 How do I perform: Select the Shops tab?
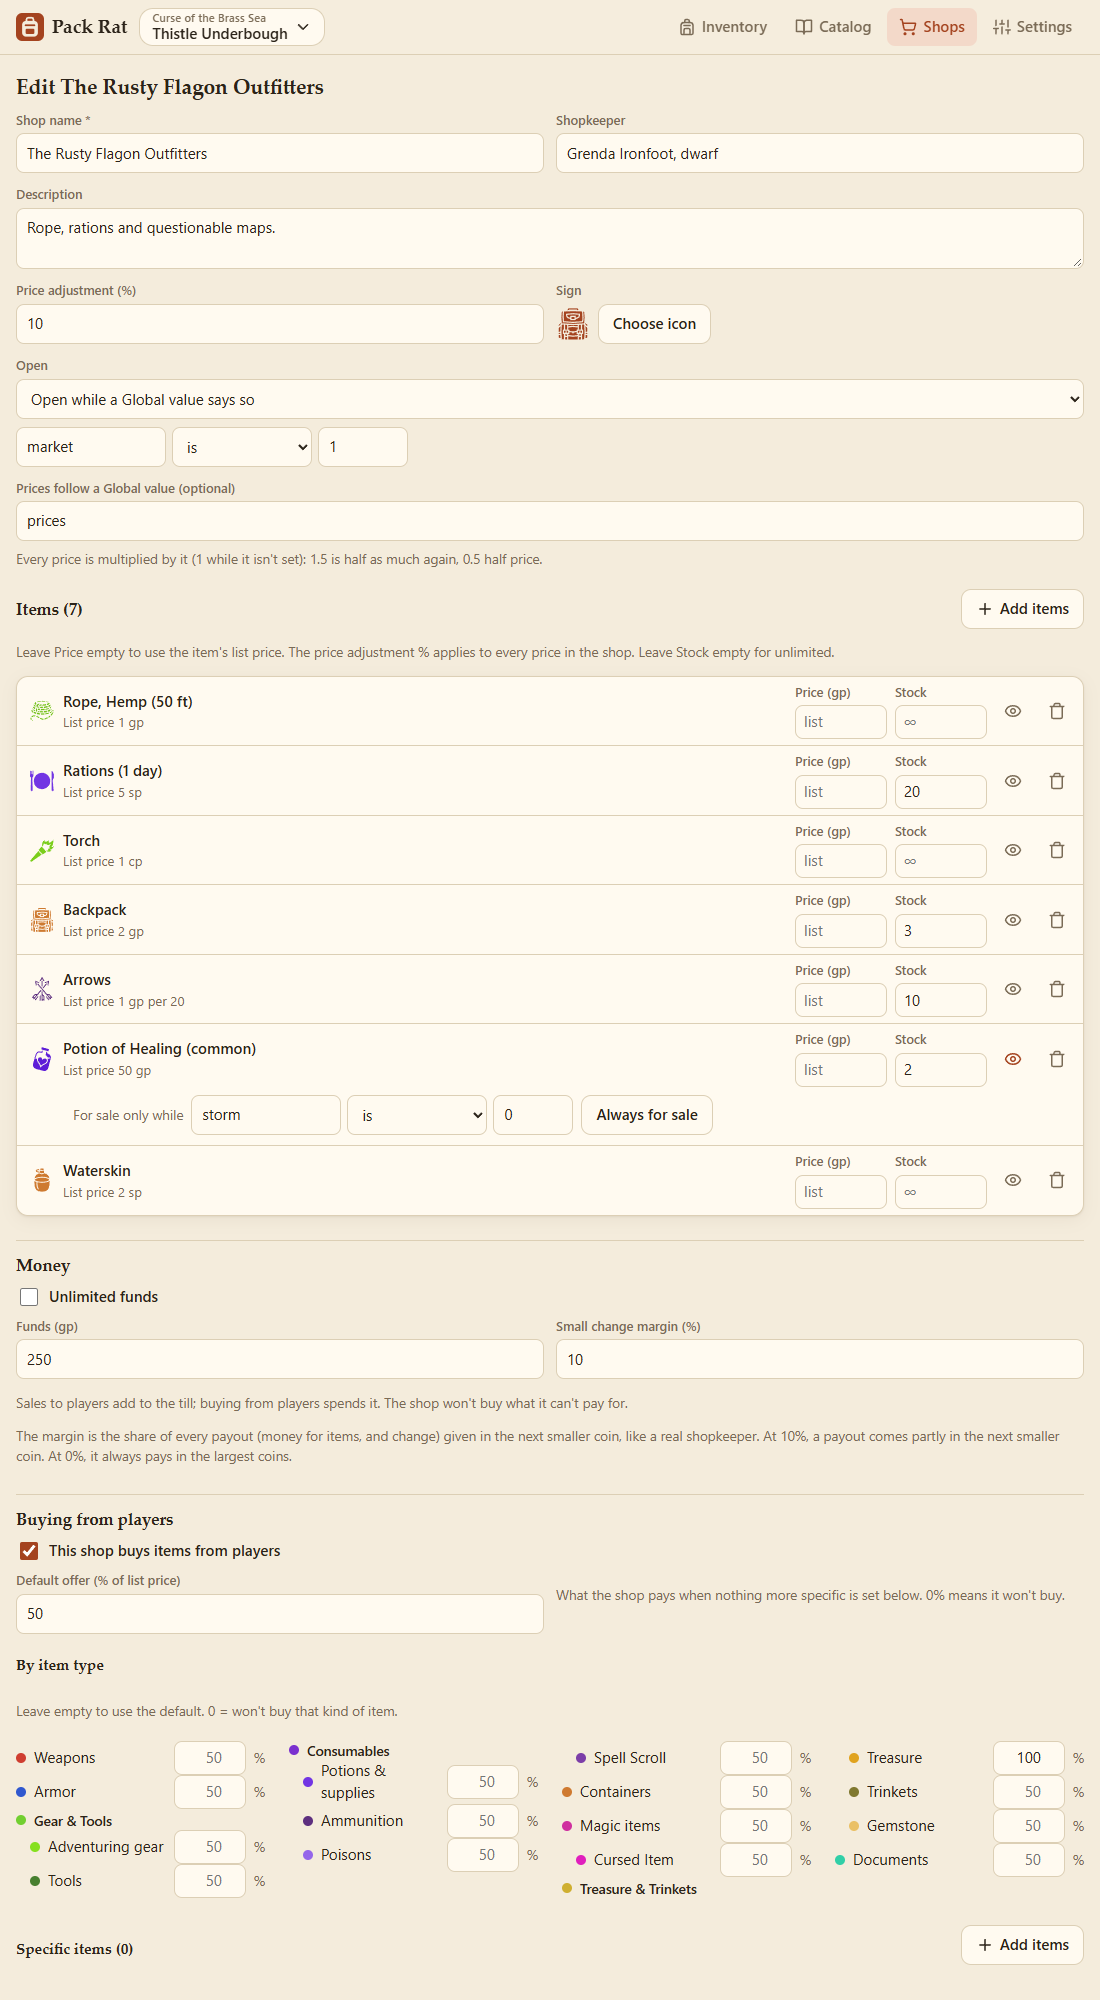pos(932,27)
